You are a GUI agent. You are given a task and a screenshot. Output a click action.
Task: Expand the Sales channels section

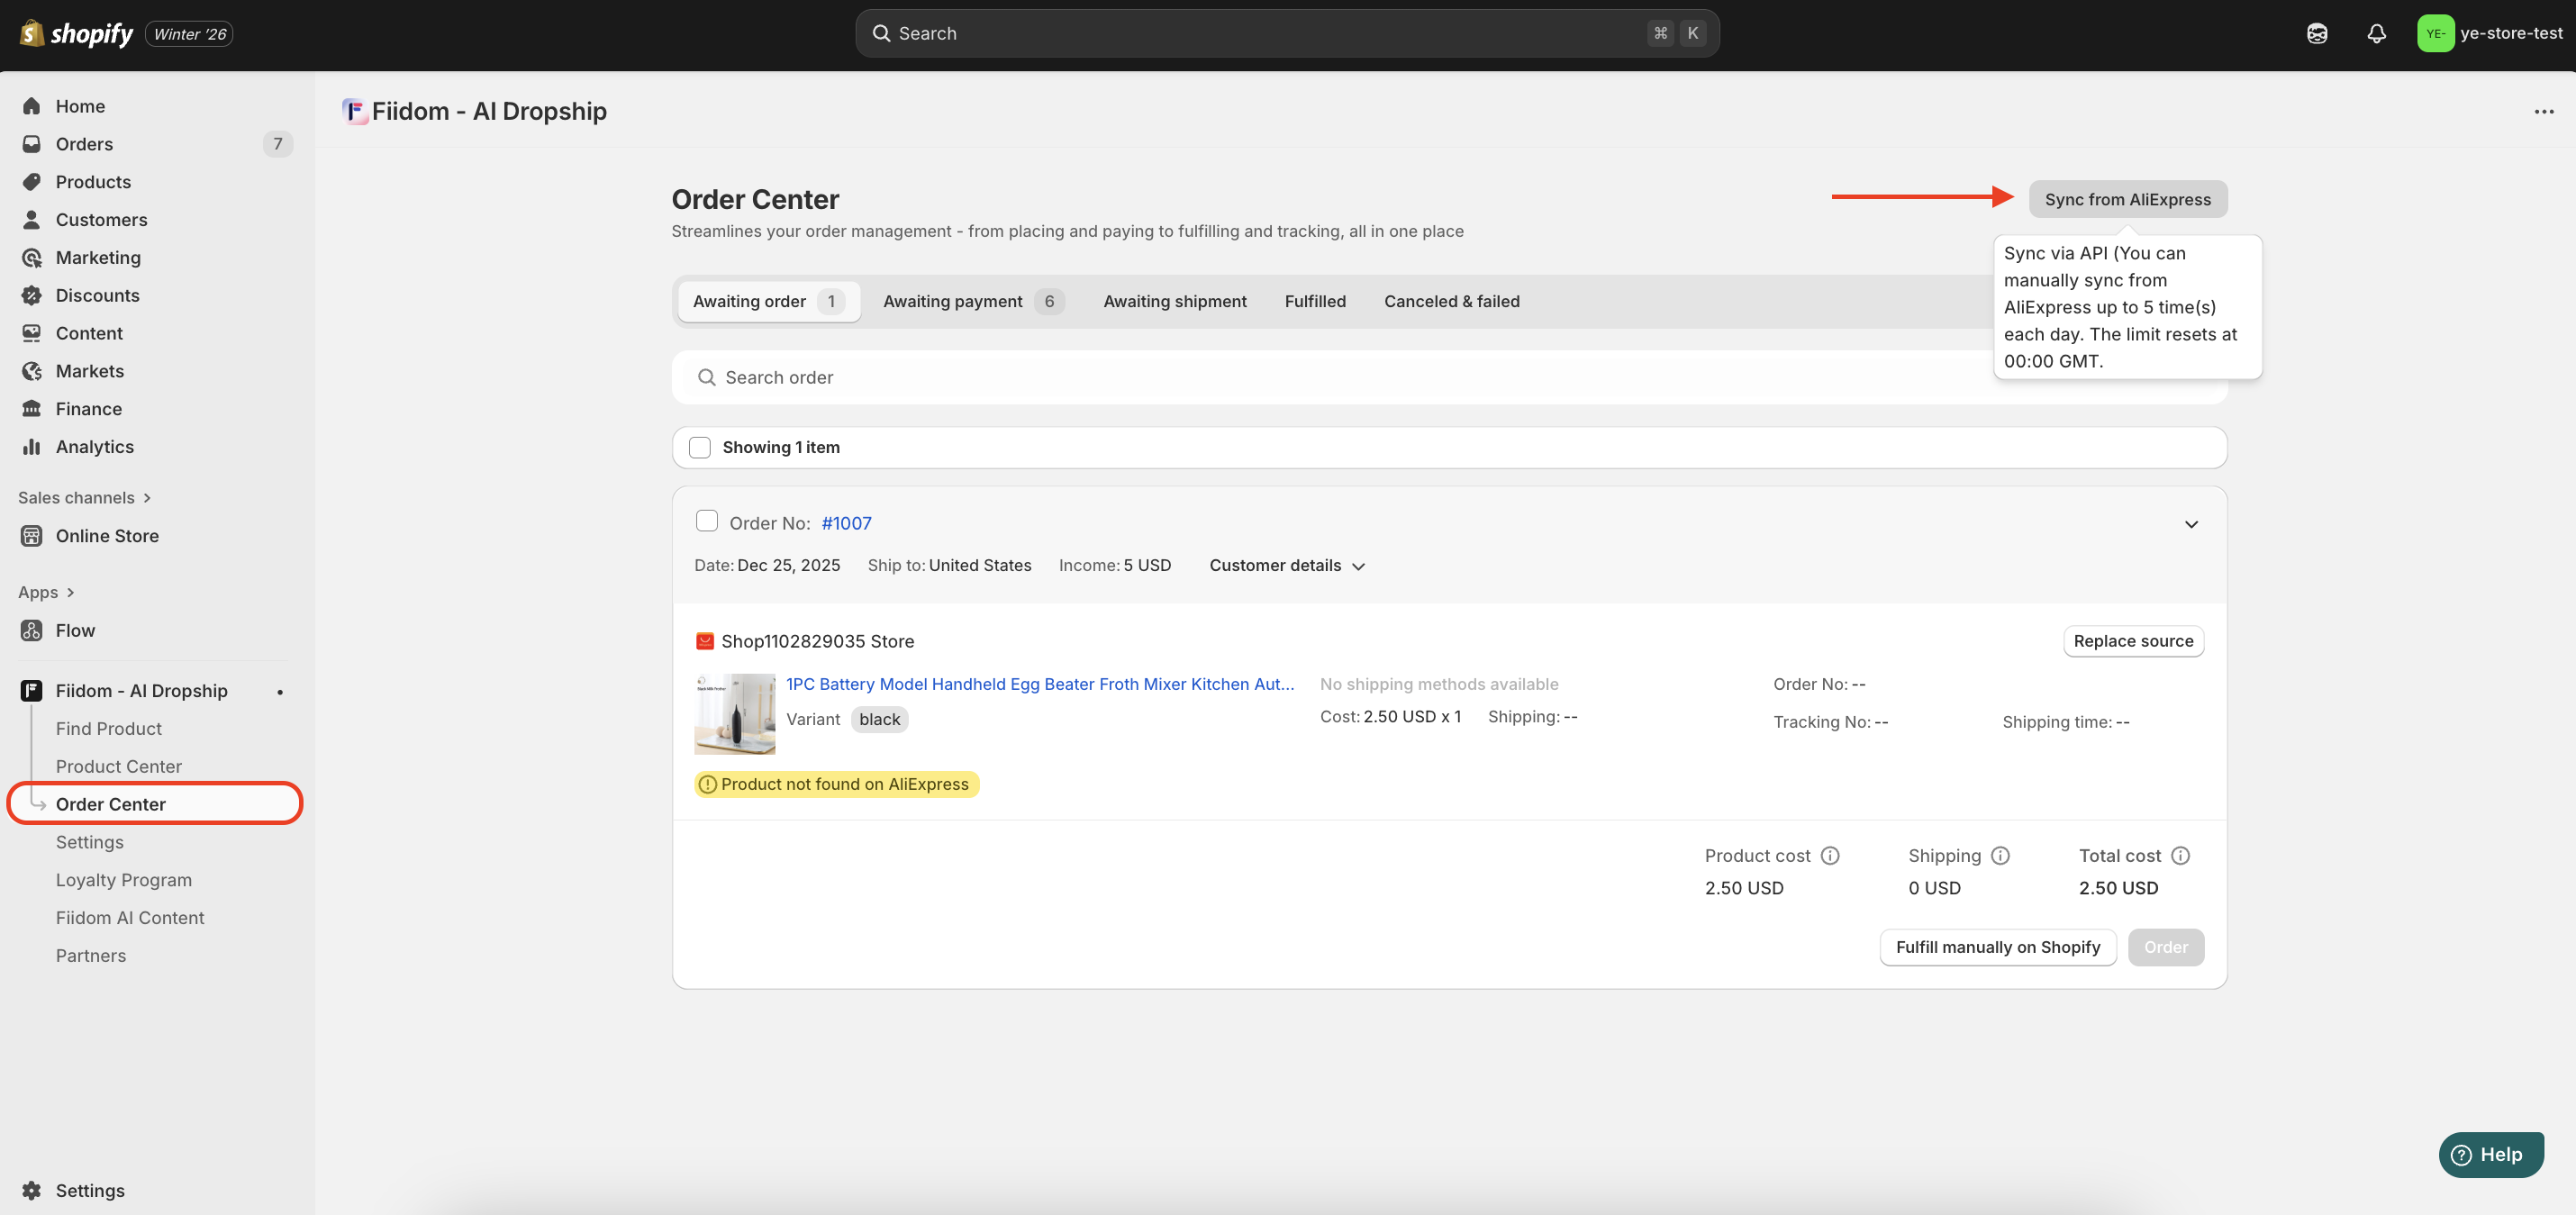[85, 498]
